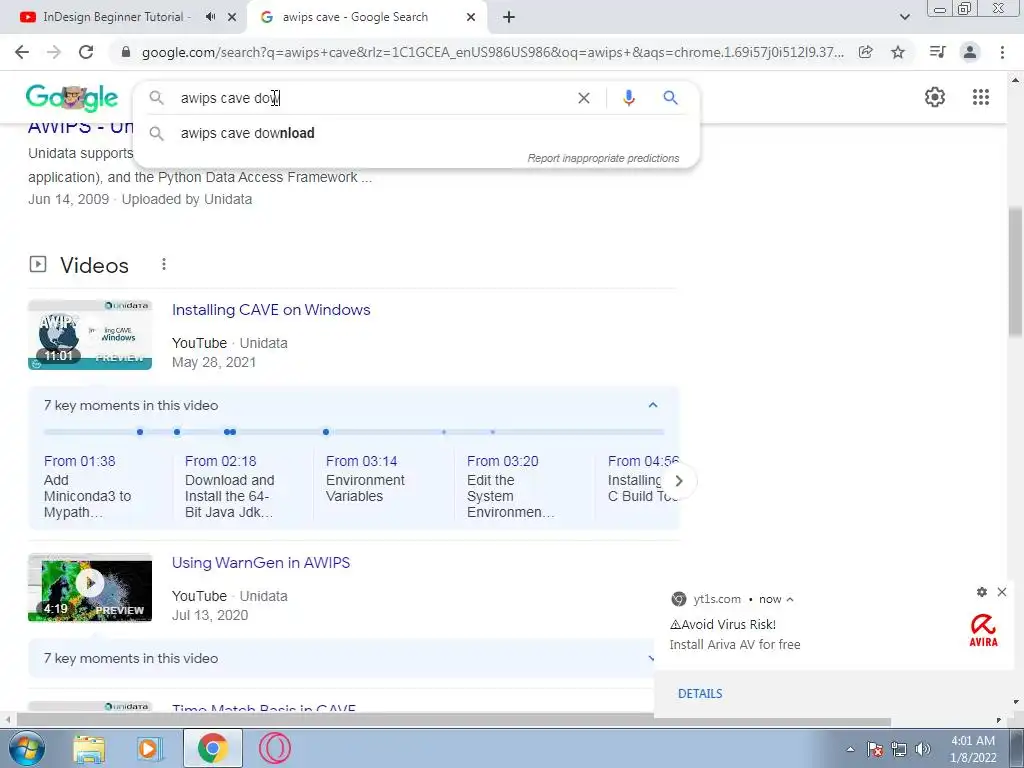Click the Google logo
Image resolution: width=1024 pixels, height=768 pixels.
pos(72,98)
